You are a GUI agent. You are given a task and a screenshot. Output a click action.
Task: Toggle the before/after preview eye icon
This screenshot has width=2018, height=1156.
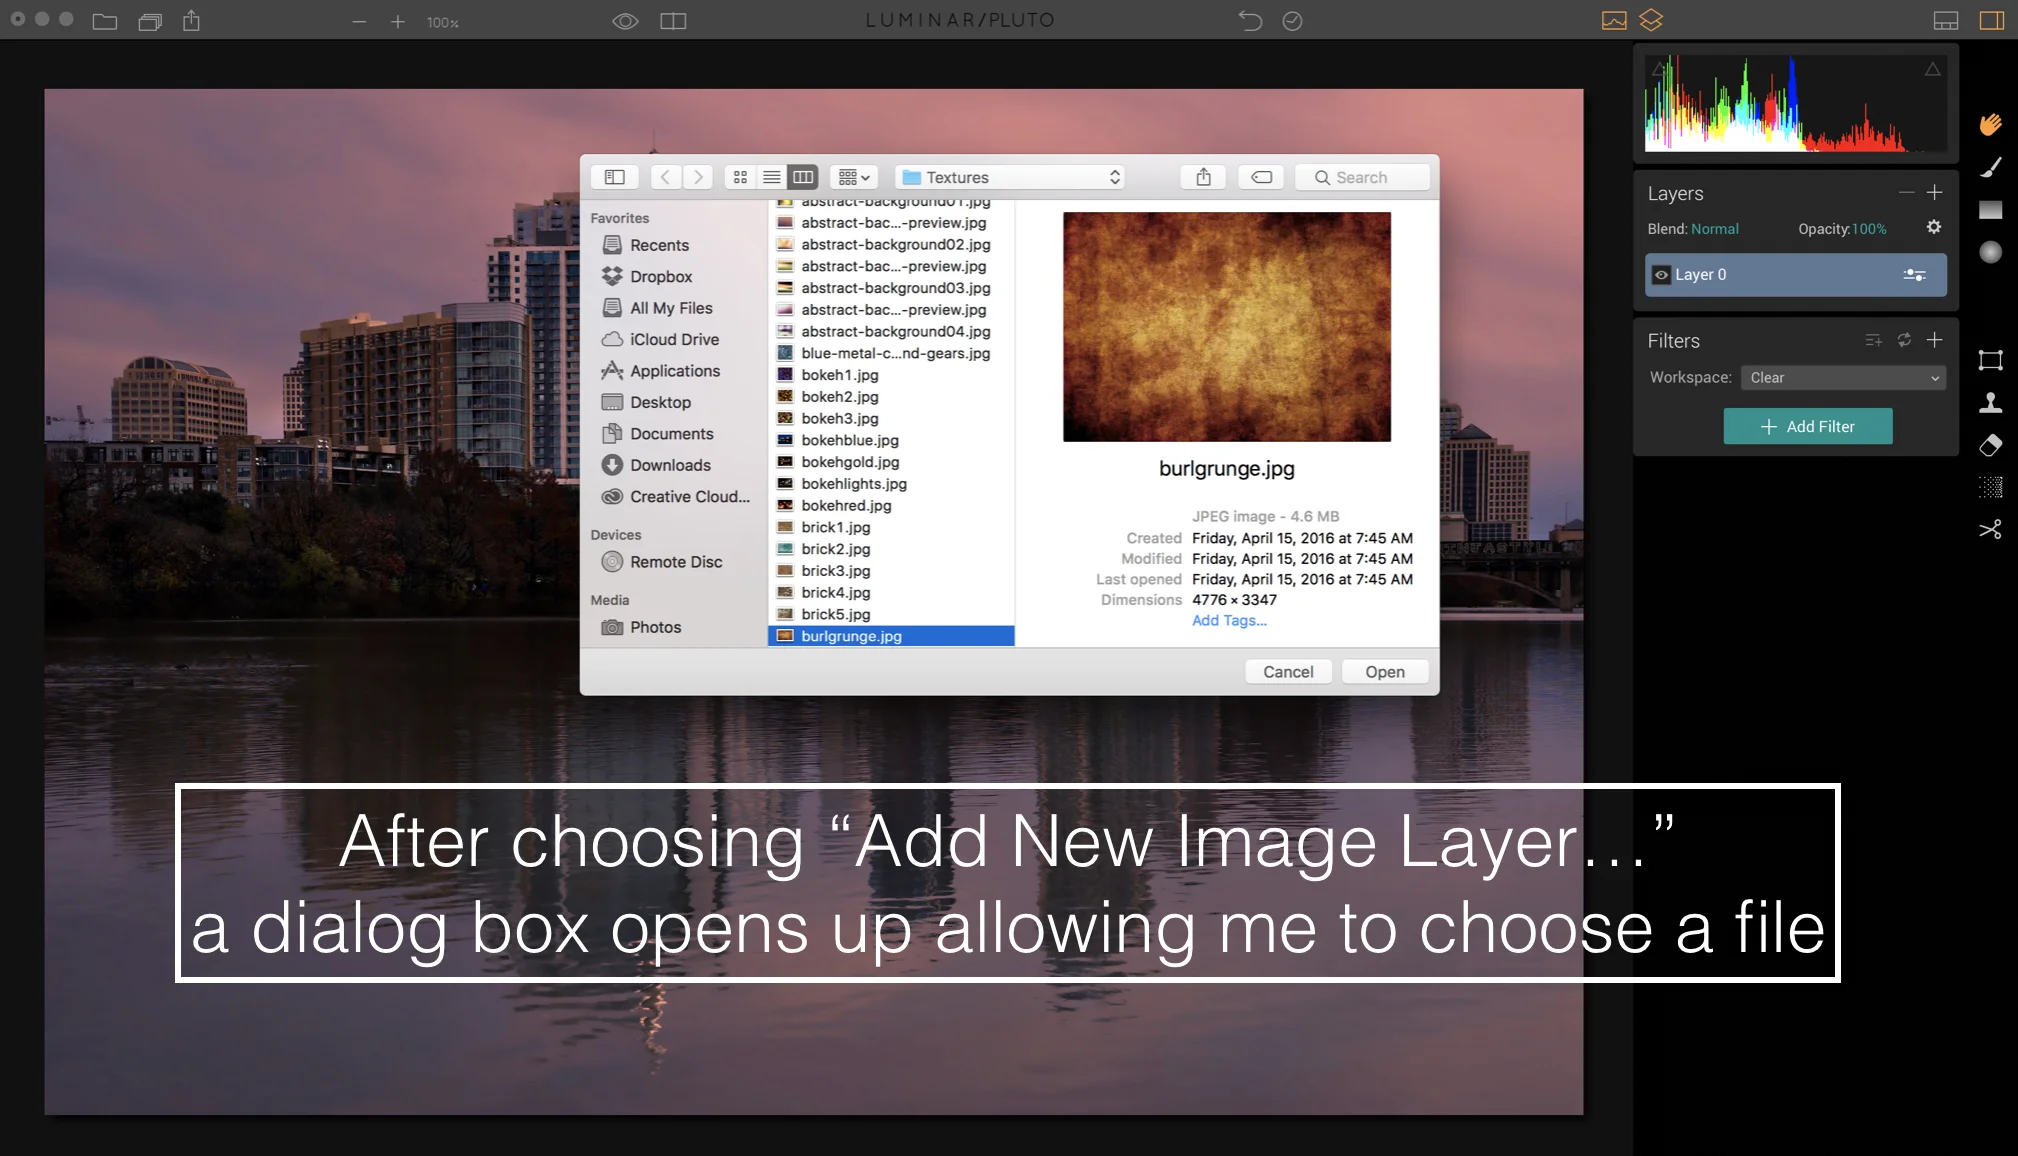point(625,21)
